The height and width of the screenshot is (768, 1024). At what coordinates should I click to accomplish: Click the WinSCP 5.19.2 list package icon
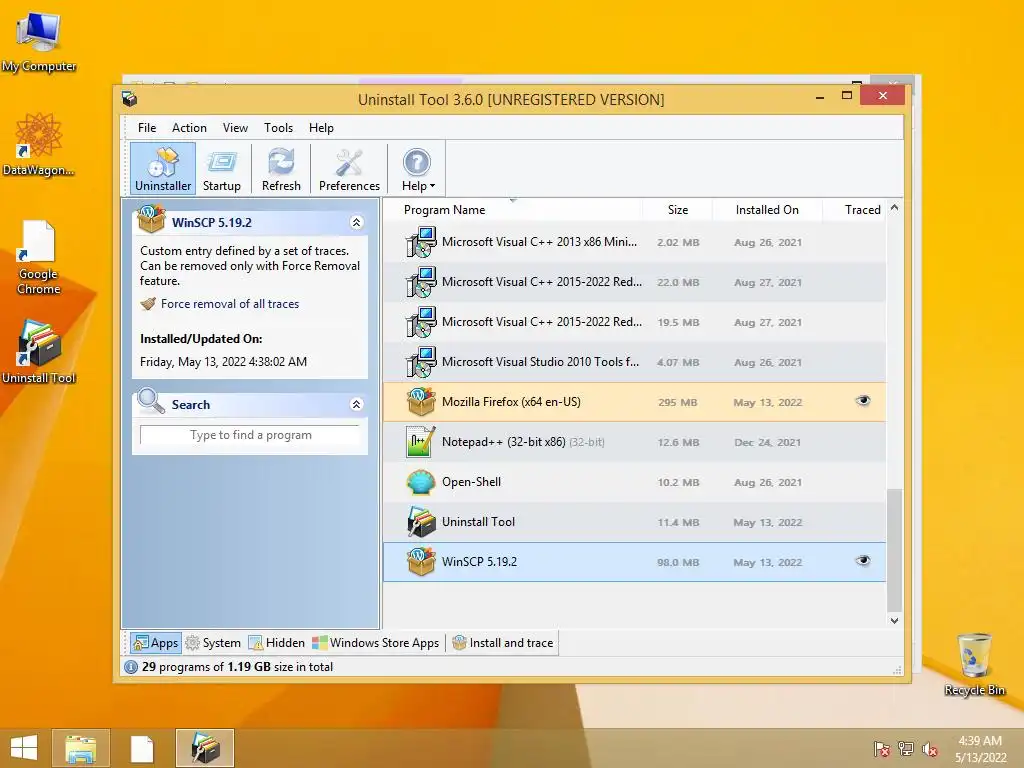pos(421,562)
